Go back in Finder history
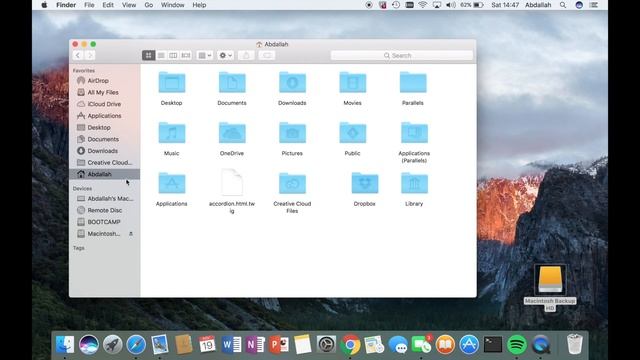The image size is (640, 360). (78, 55)
